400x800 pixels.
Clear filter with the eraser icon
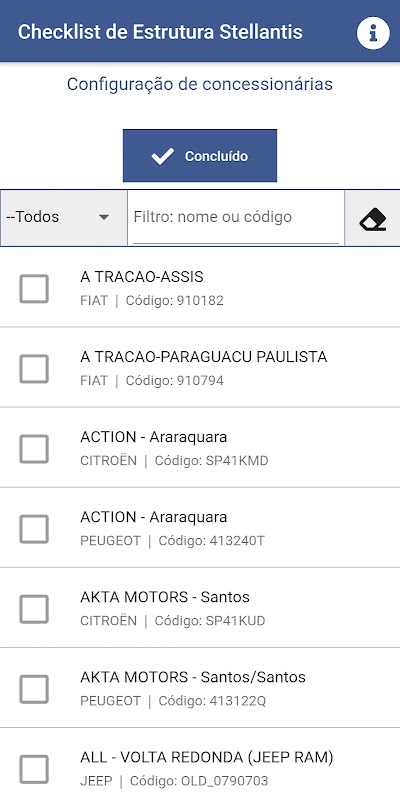tap(372, 218)
